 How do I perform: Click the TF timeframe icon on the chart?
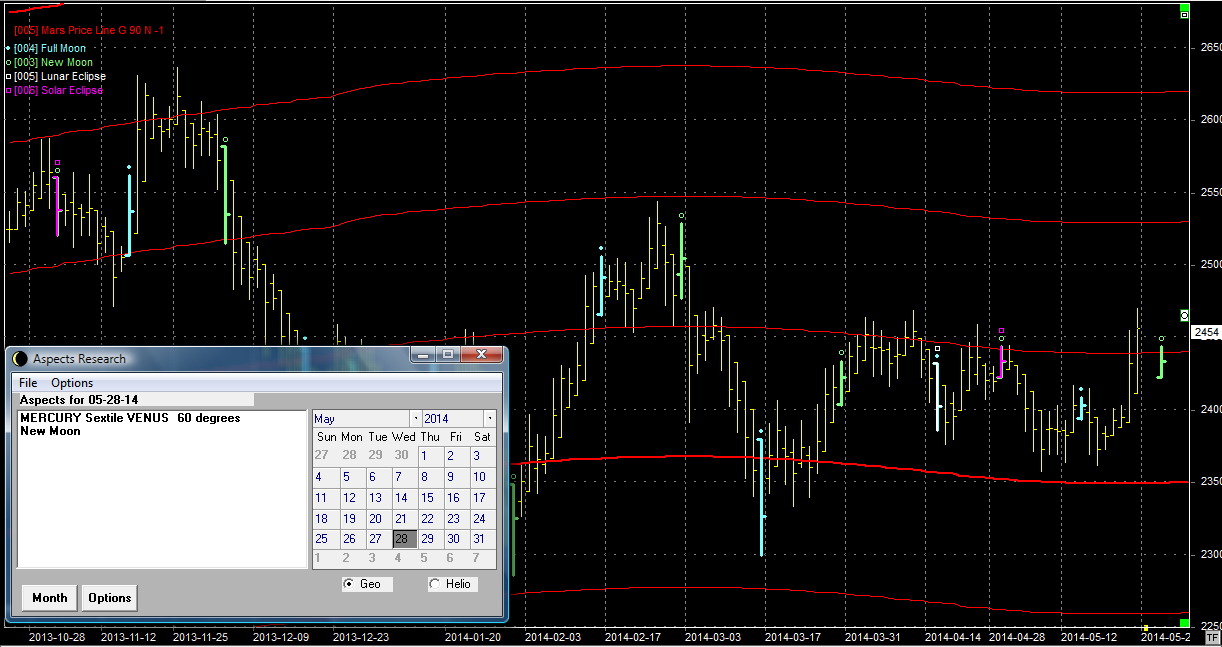coord(1212,636)
